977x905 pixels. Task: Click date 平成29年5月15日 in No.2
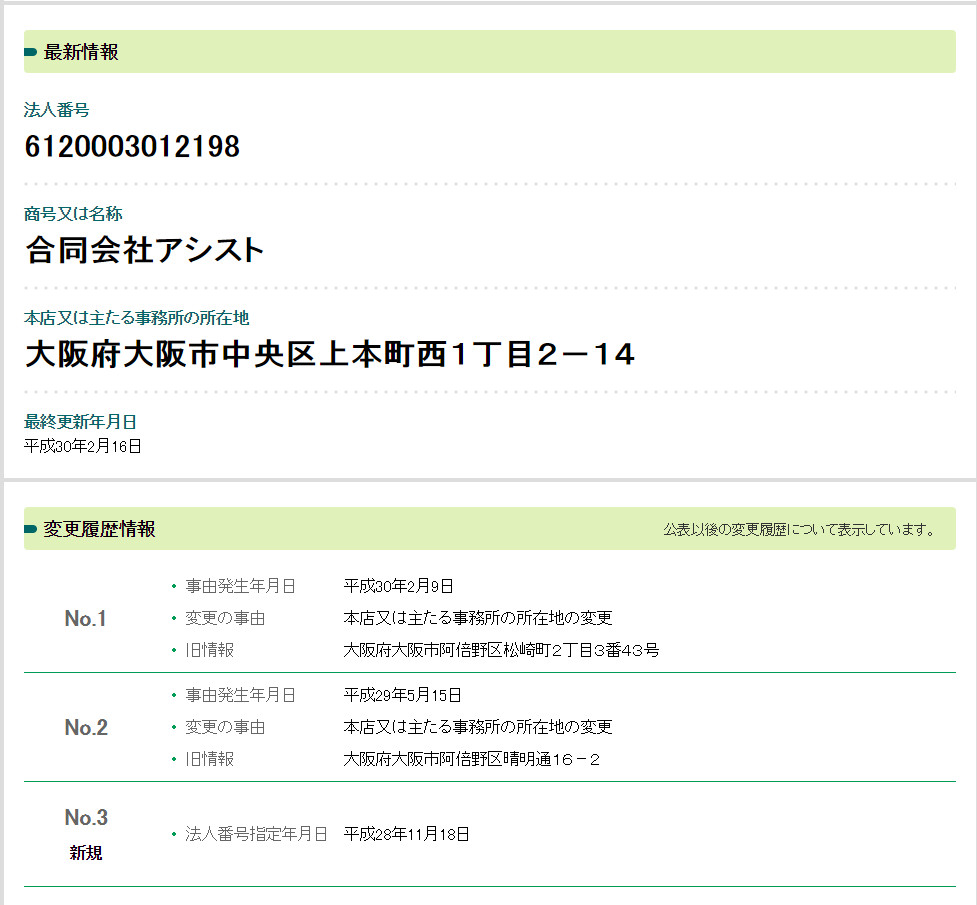tap(403, 696)
